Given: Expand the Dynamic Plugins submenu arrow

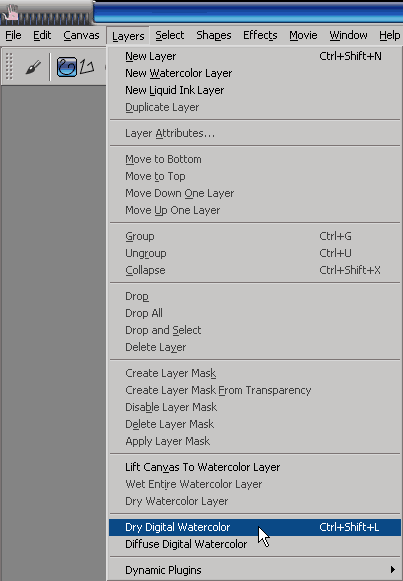Looking at the screenshot, I should [393, 569].
